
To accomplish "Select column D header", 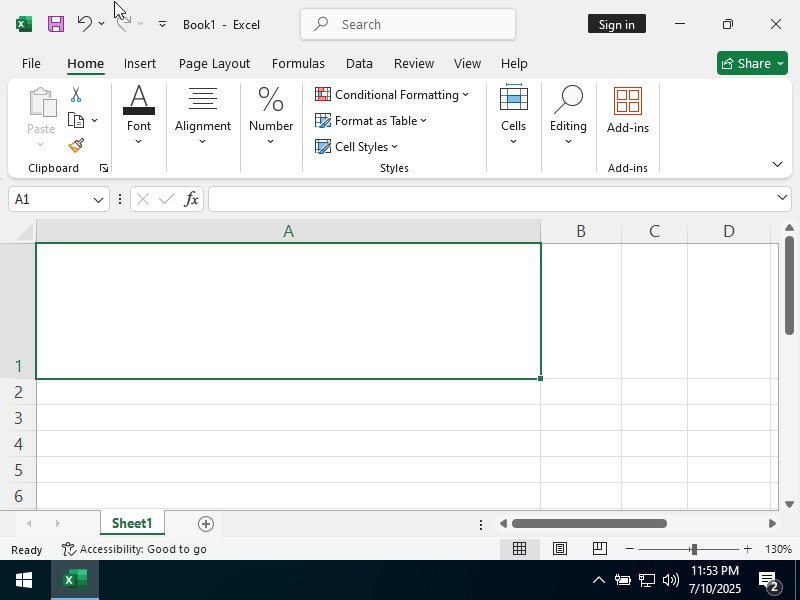I will [x=729, y=231].
